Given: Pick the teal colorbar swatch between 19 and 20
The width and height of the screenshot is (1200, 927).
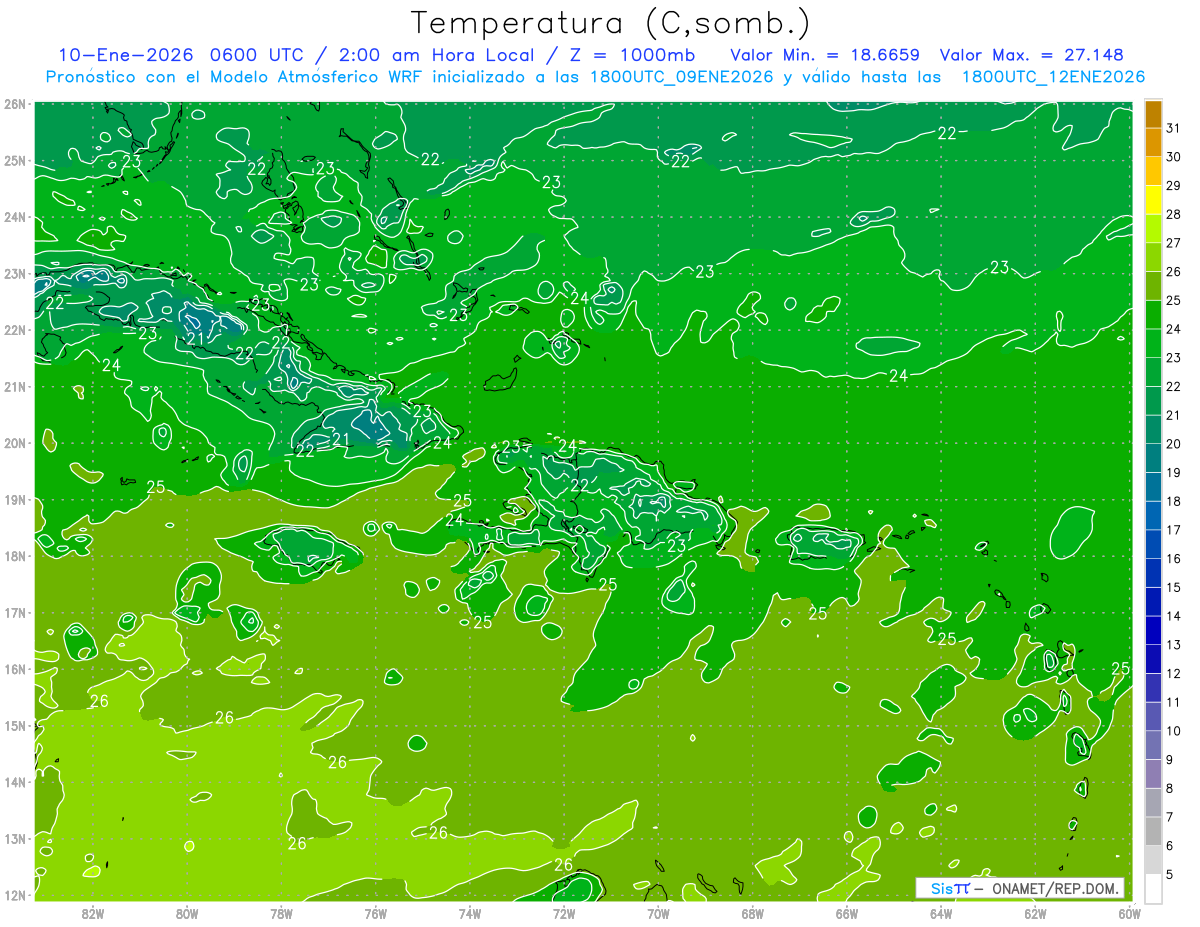Looking at the screenshot, I should [x=1153, y=458].
